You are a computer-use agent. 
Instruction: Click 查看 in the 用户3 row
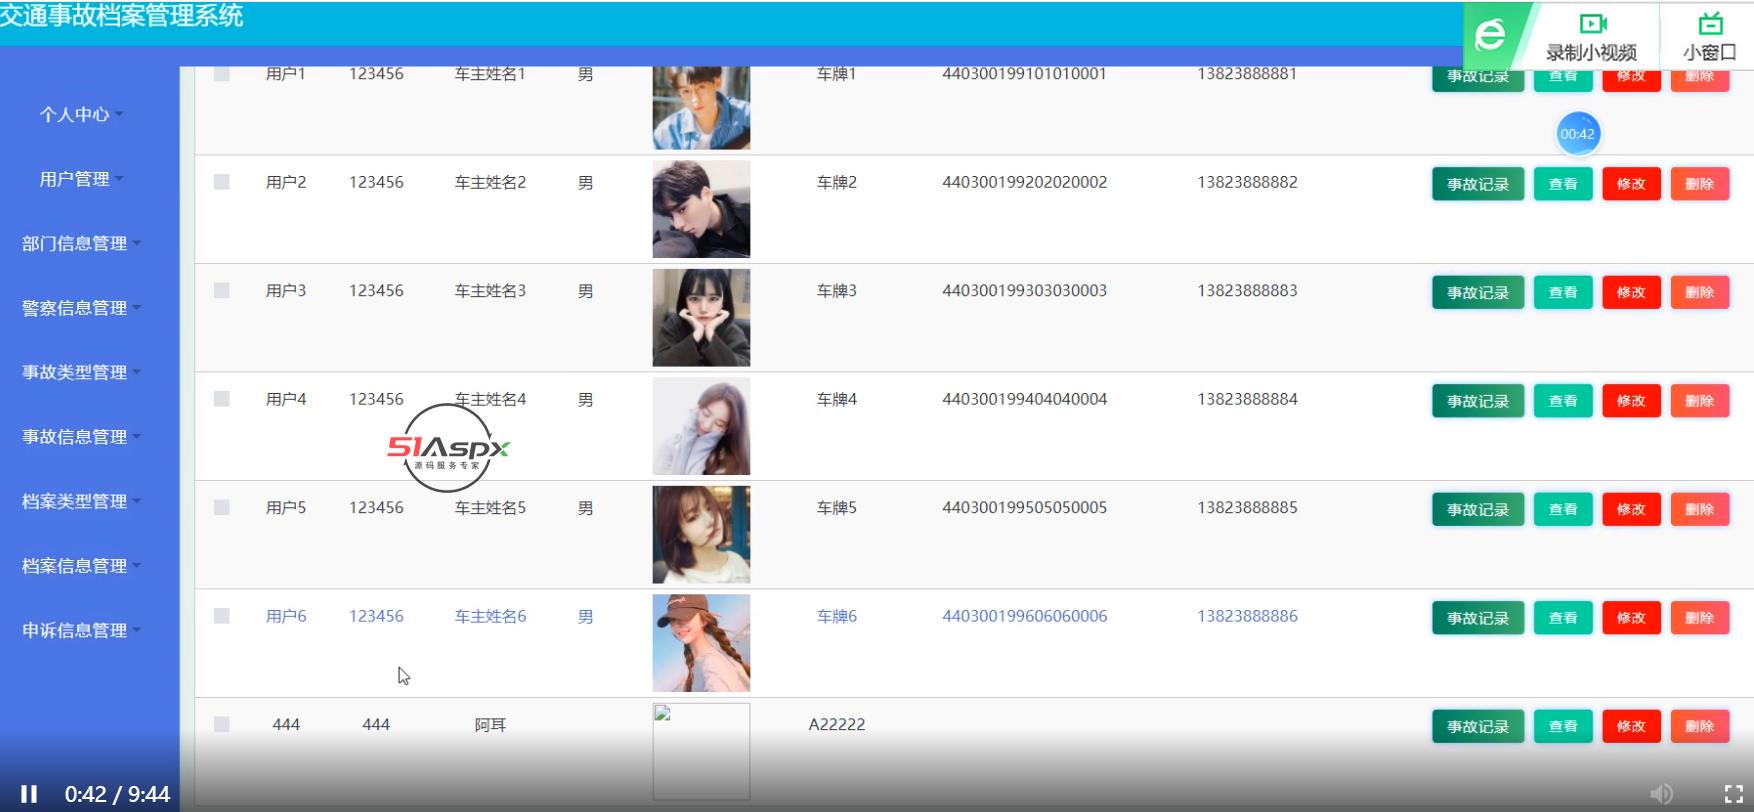coord(1563,292)
